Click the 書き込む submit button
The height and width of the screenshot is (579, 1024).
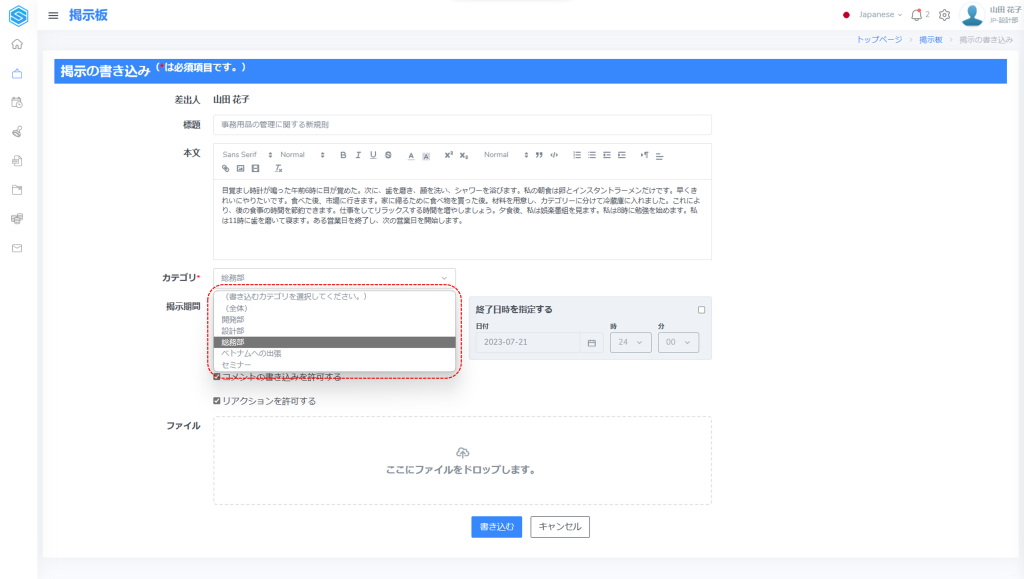(x=497, y=527)
